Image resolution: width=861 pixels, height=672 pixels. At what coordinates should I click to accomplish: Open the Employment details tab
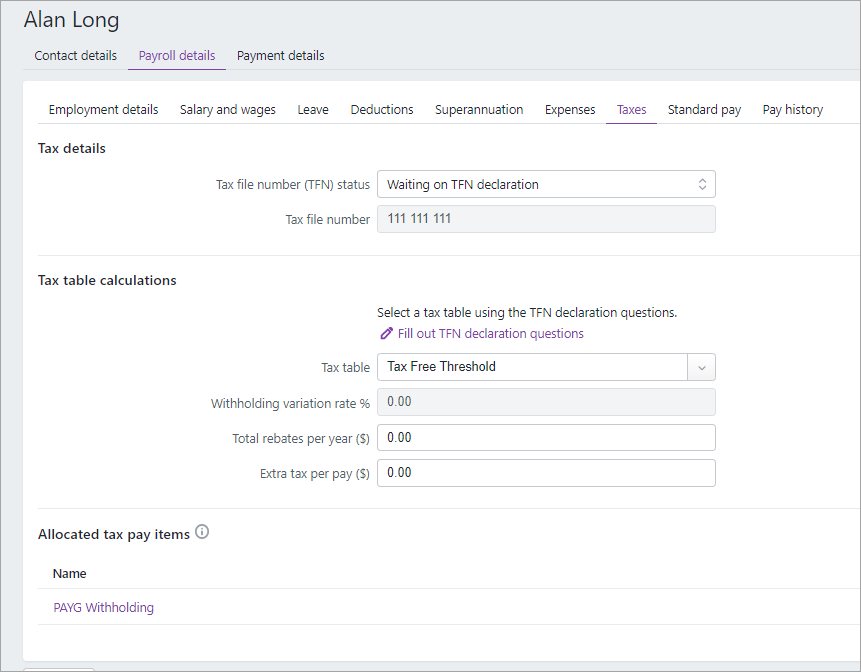tap(103, 109)
